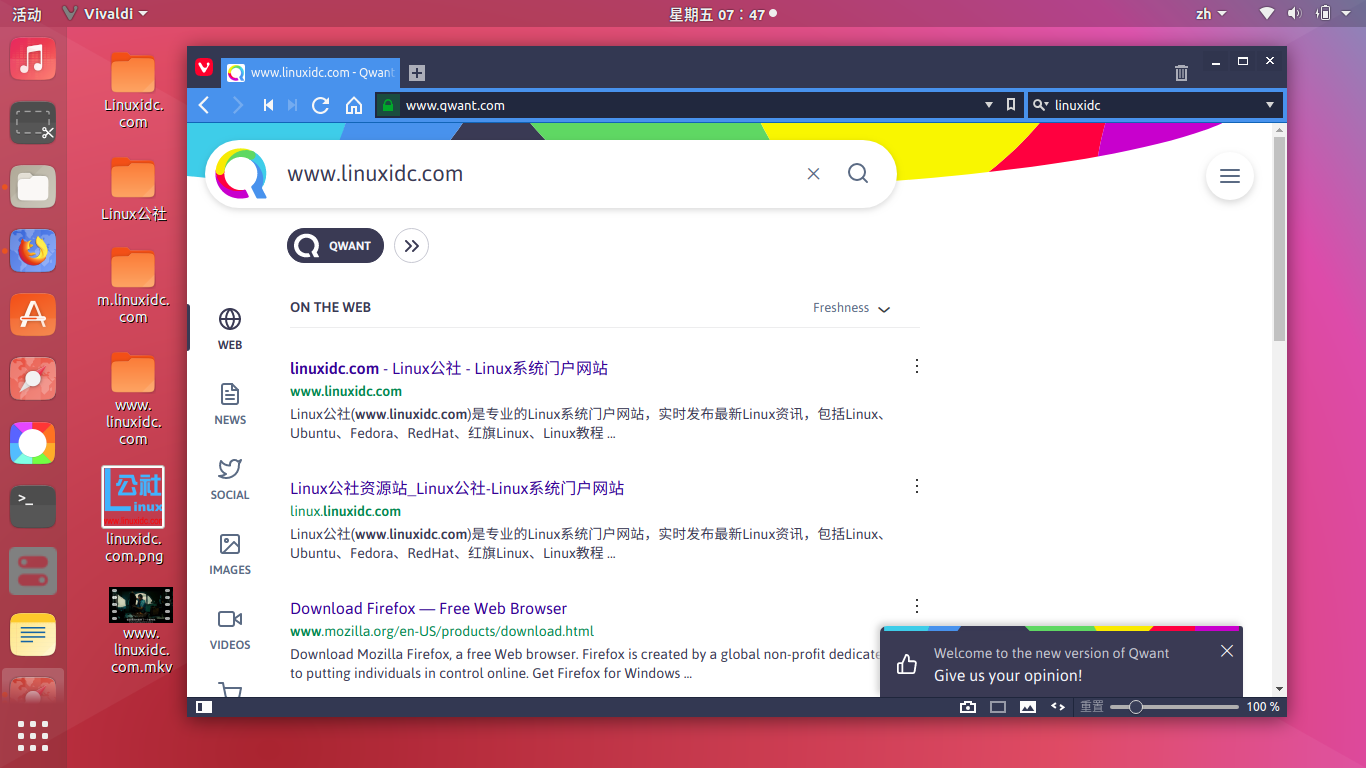
Task: Select the SOCIAL search category
Action: pos(230,479)
